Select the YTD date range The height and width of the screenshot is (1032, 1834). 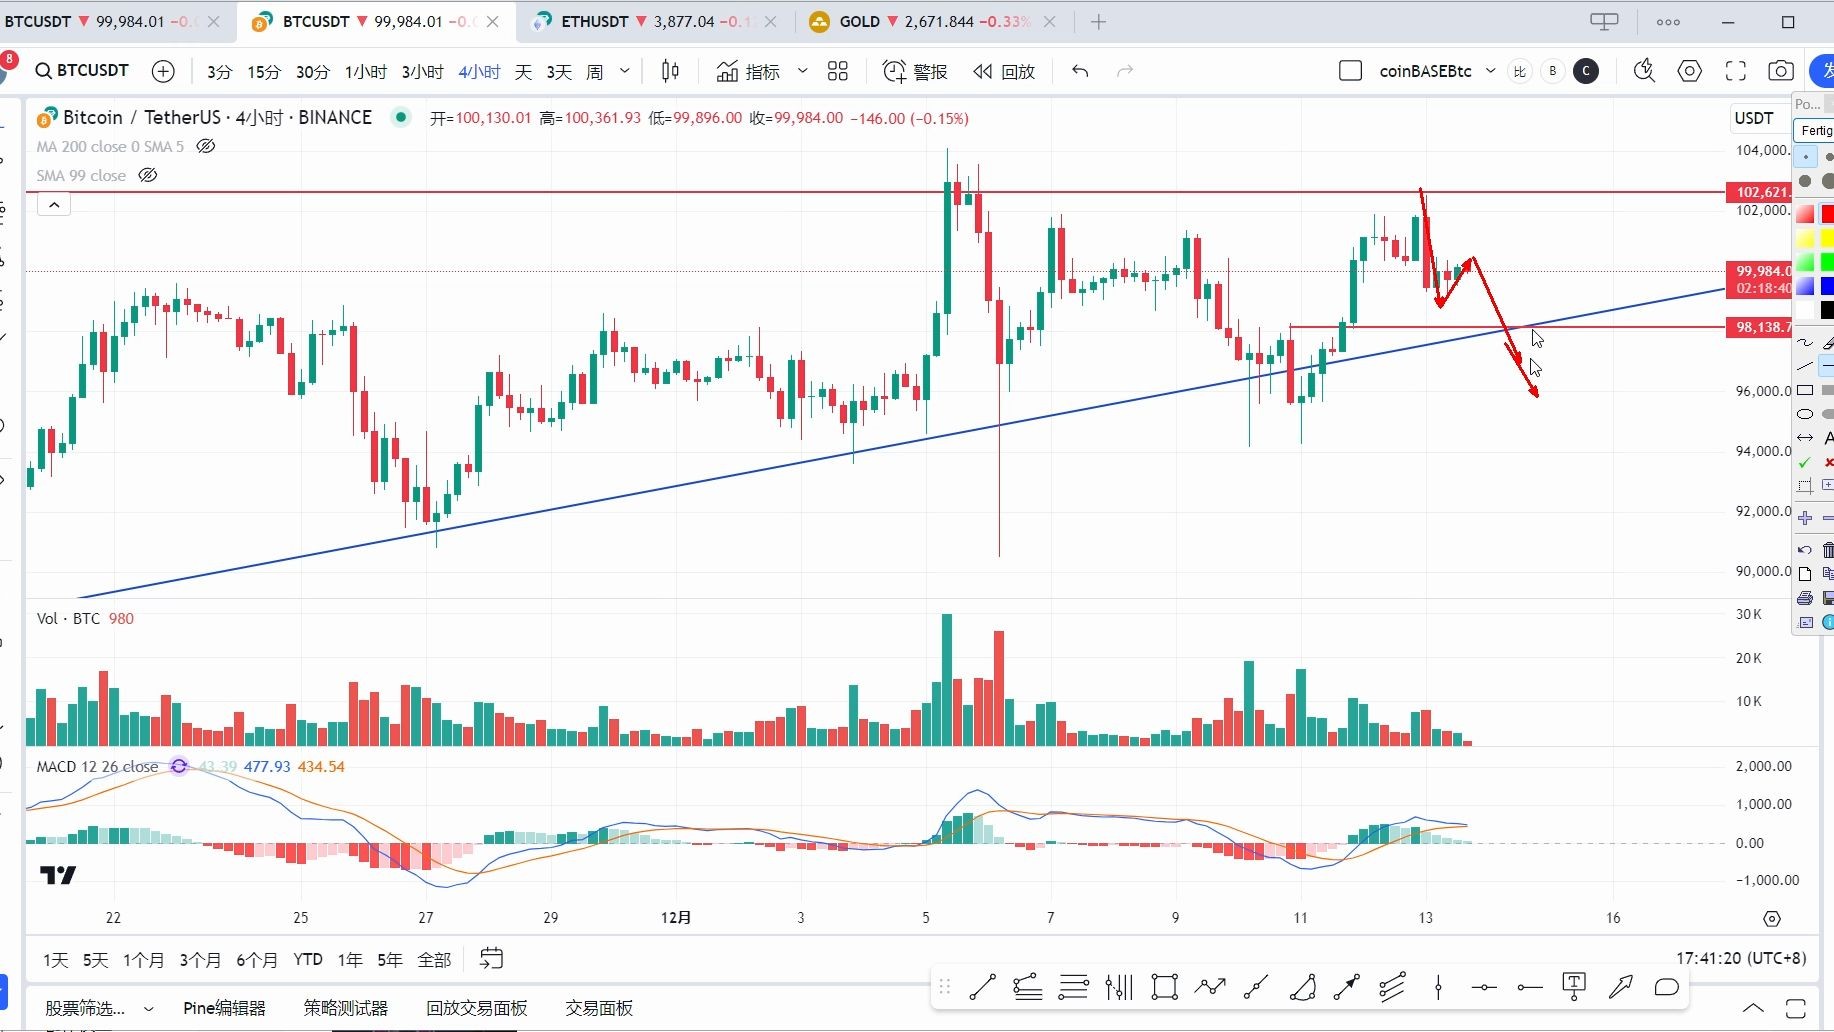(x=308, y=960)
